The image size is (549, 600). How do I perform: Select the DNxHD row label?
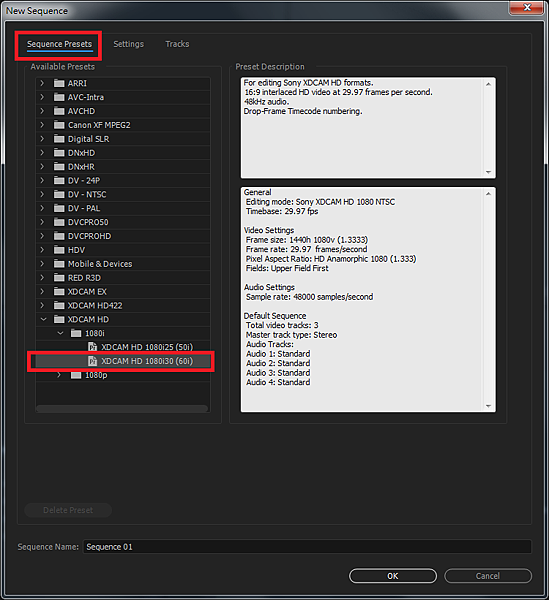pos(81,153)
